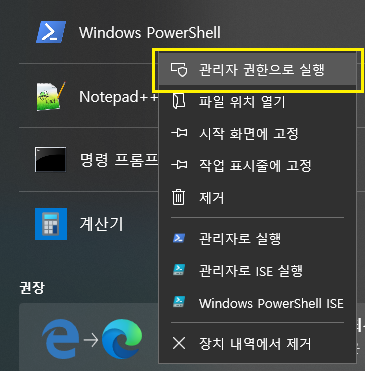Click the icon beside Windows PowerShell ISE
The height and width of the screenshot is (371, 365).
click(x=179, y=302)
